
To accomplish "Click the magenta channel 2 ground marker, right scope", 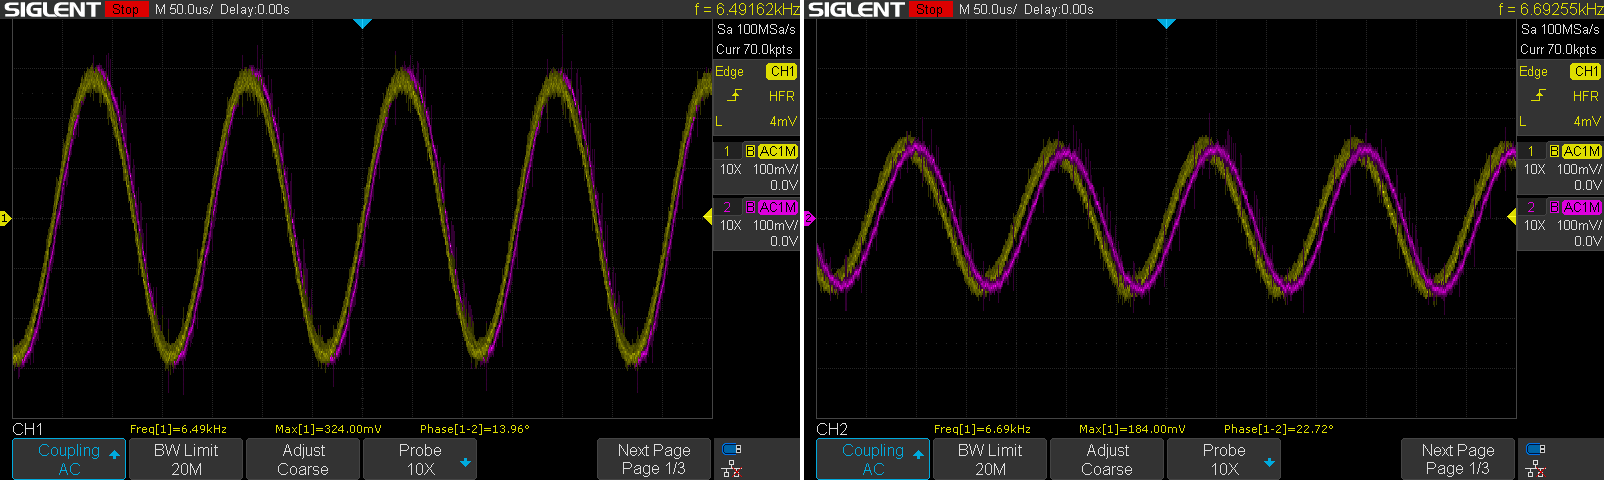I will (809, 218).
